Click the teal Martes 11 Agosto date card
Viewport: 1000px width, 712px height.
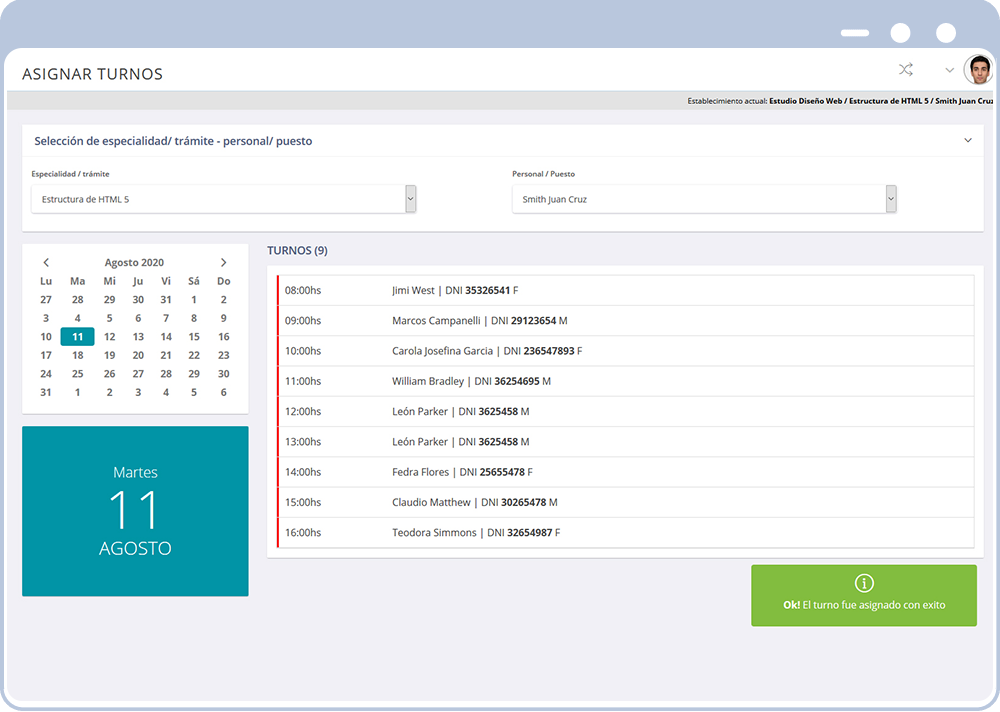coord(135,511)
